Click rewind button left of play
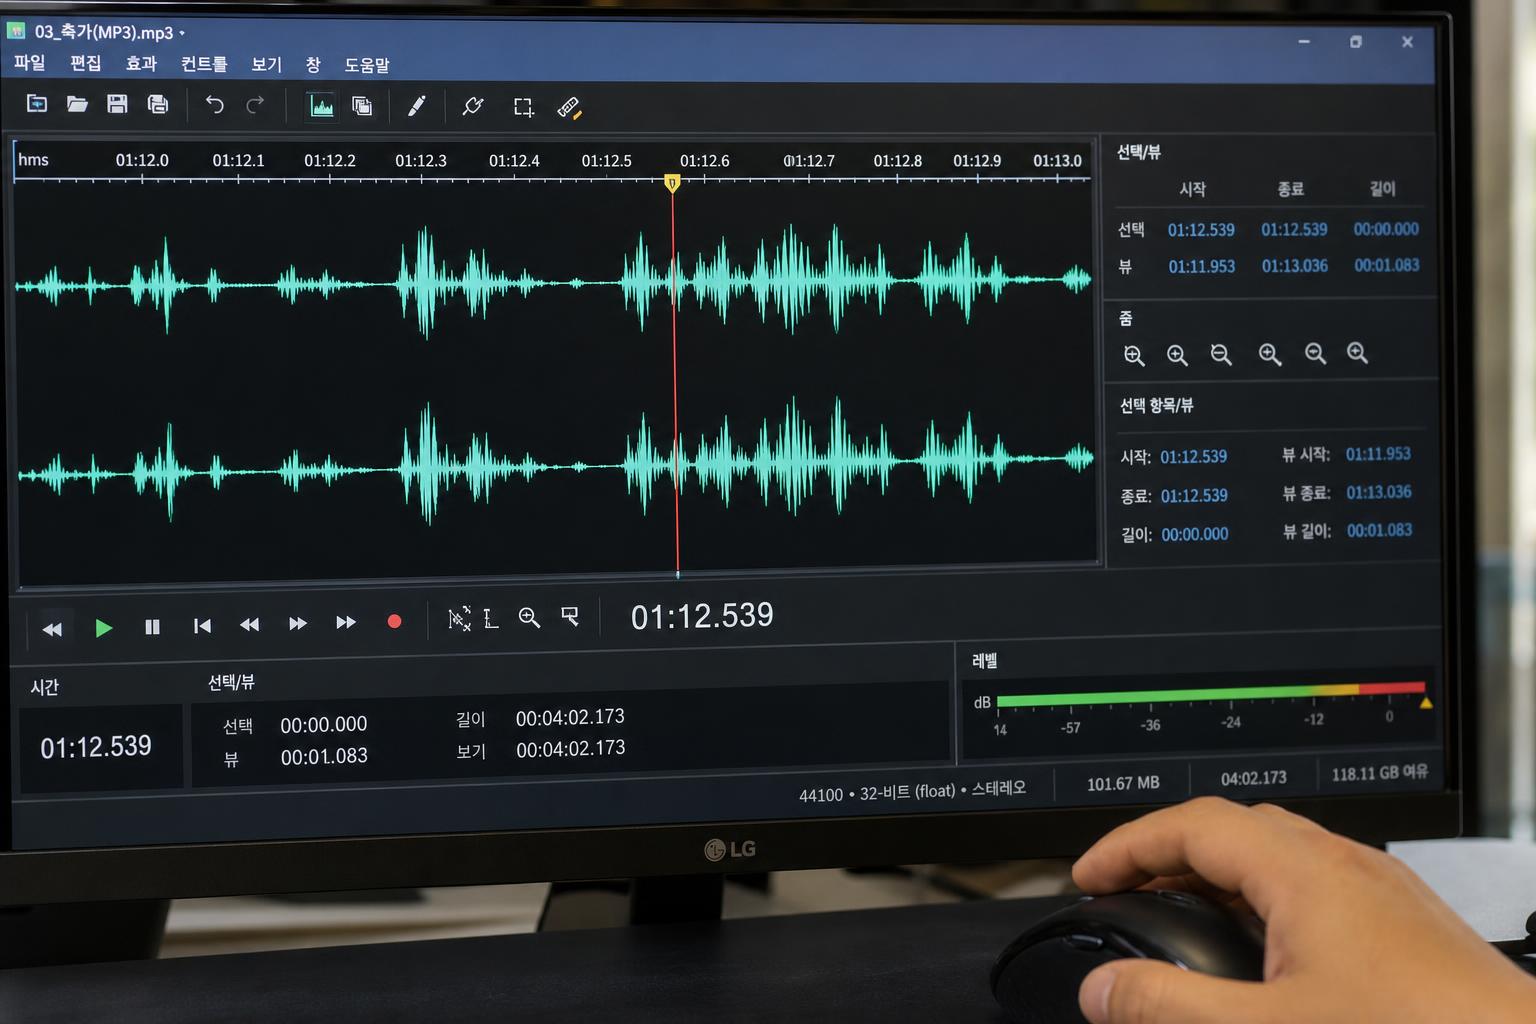The height and width of the screenshot is (1024, 1536). [52, 629]
